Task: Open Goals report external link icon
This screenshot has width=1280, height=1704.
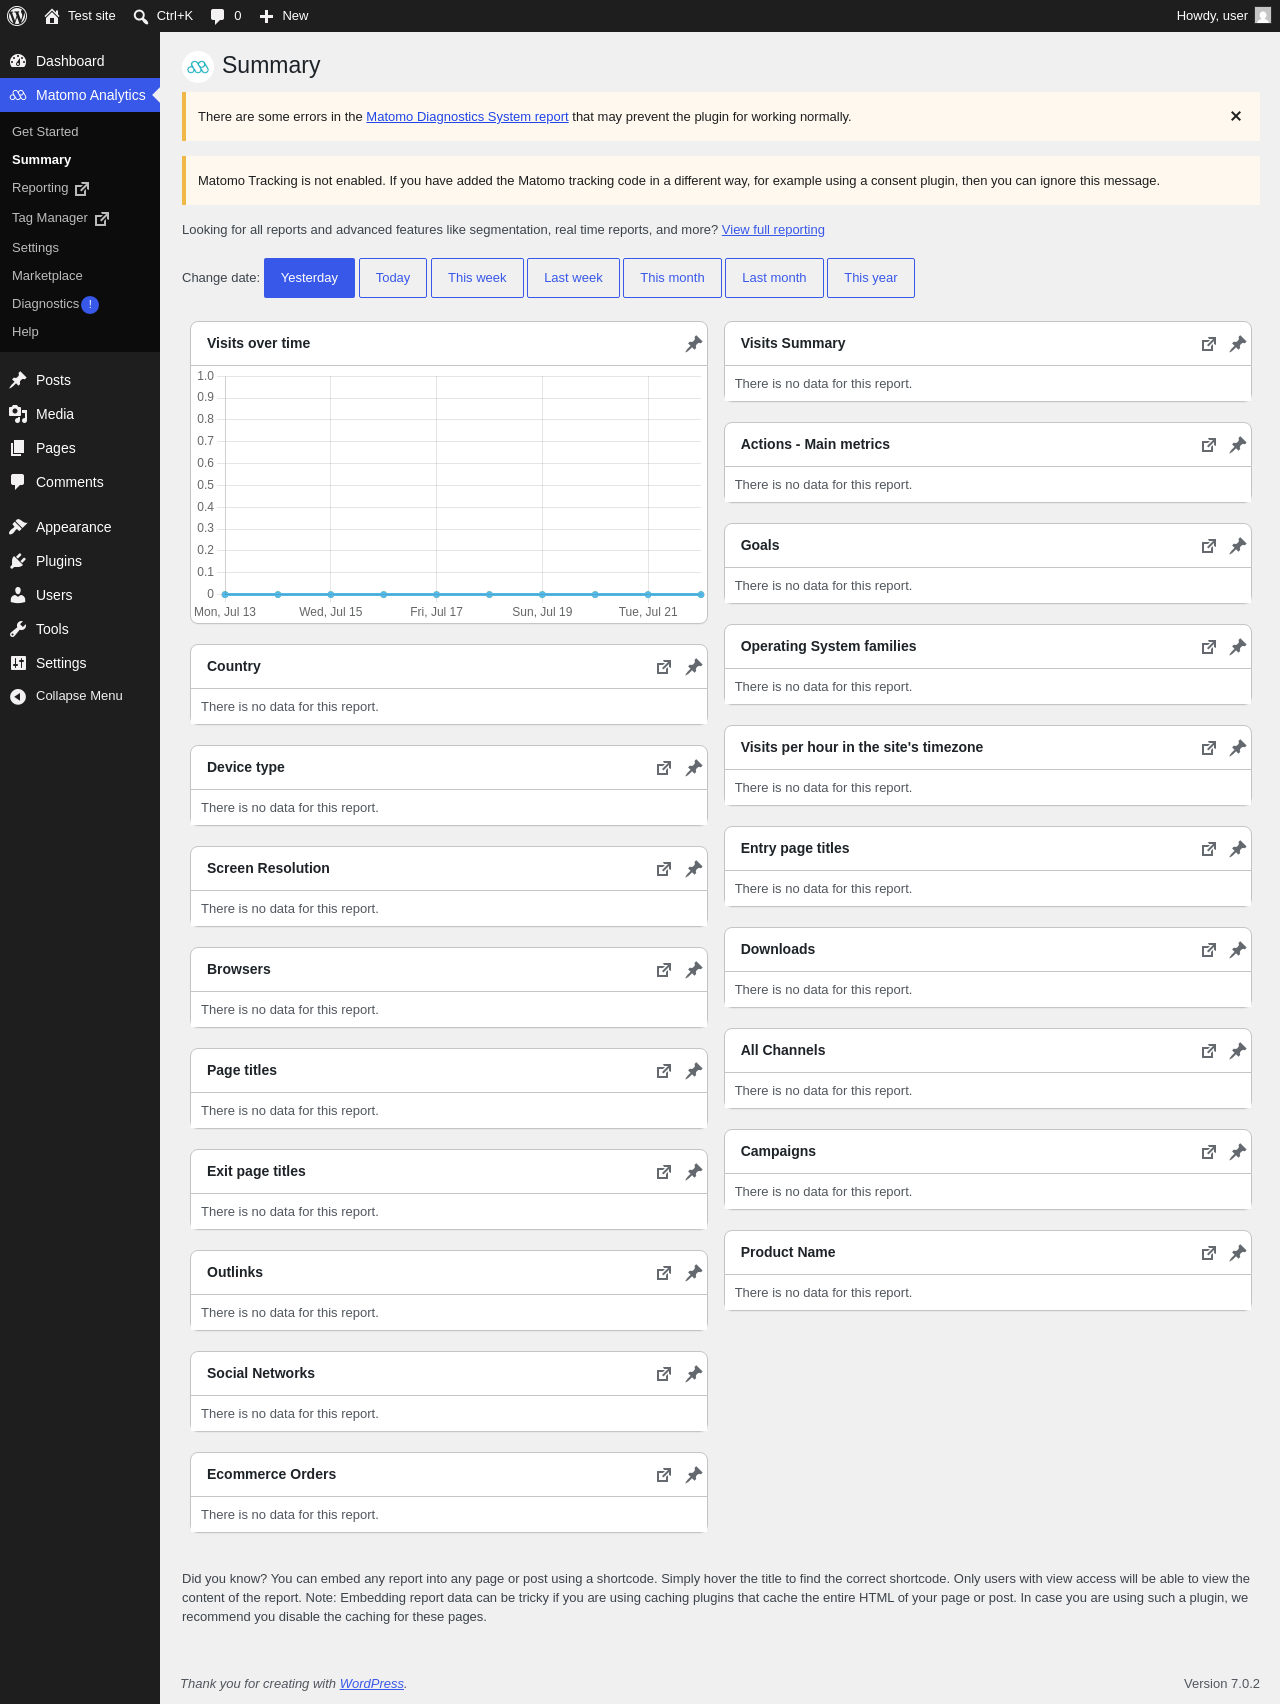Action: (1209, 546)
